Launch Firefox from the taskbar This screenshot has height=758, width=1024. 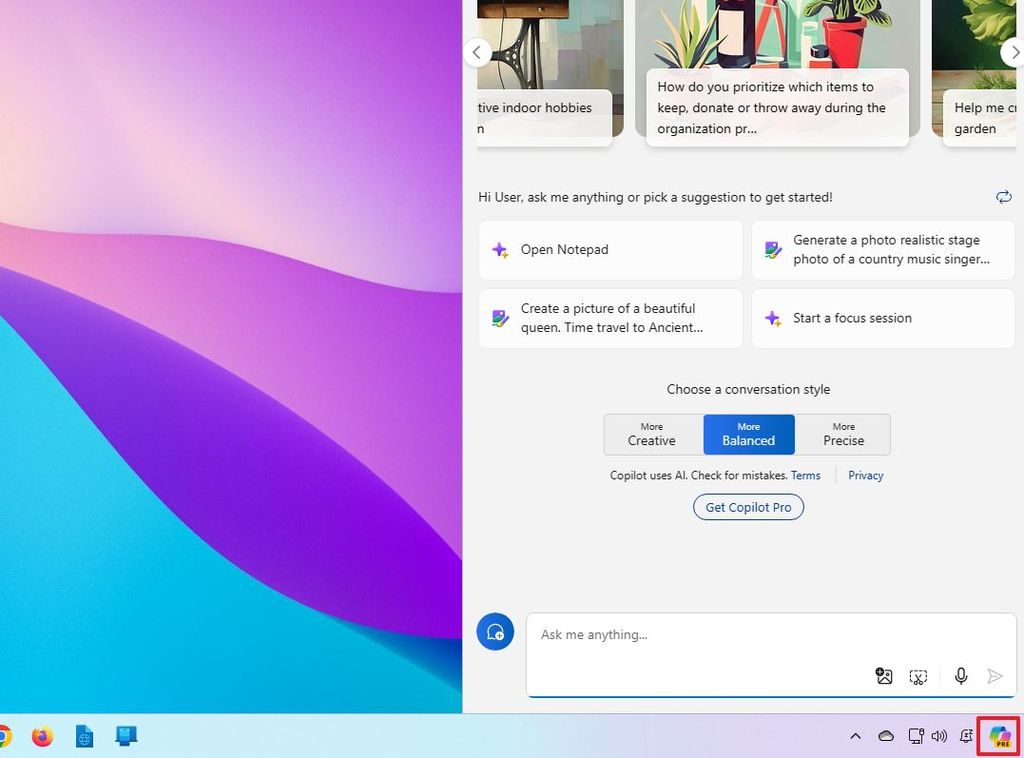pos(41,736)
